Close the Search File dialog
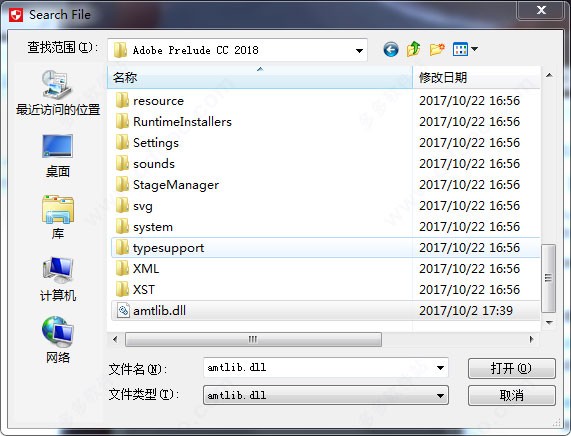 pos(541,10)
